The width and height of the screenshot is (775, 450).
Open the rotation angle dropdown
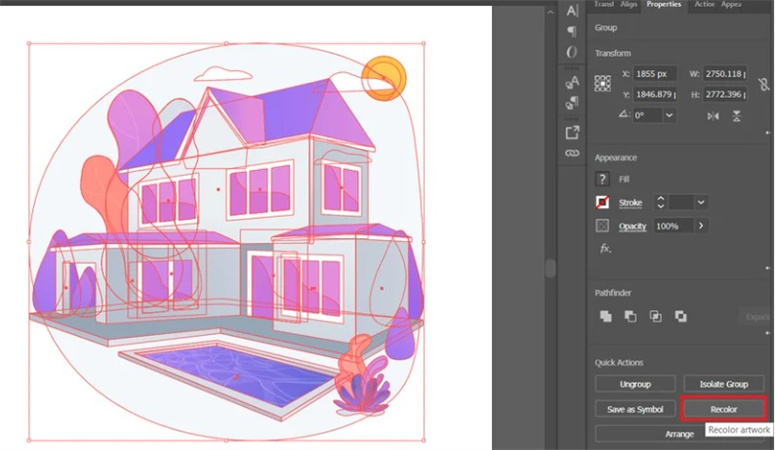tap(669, 116)
